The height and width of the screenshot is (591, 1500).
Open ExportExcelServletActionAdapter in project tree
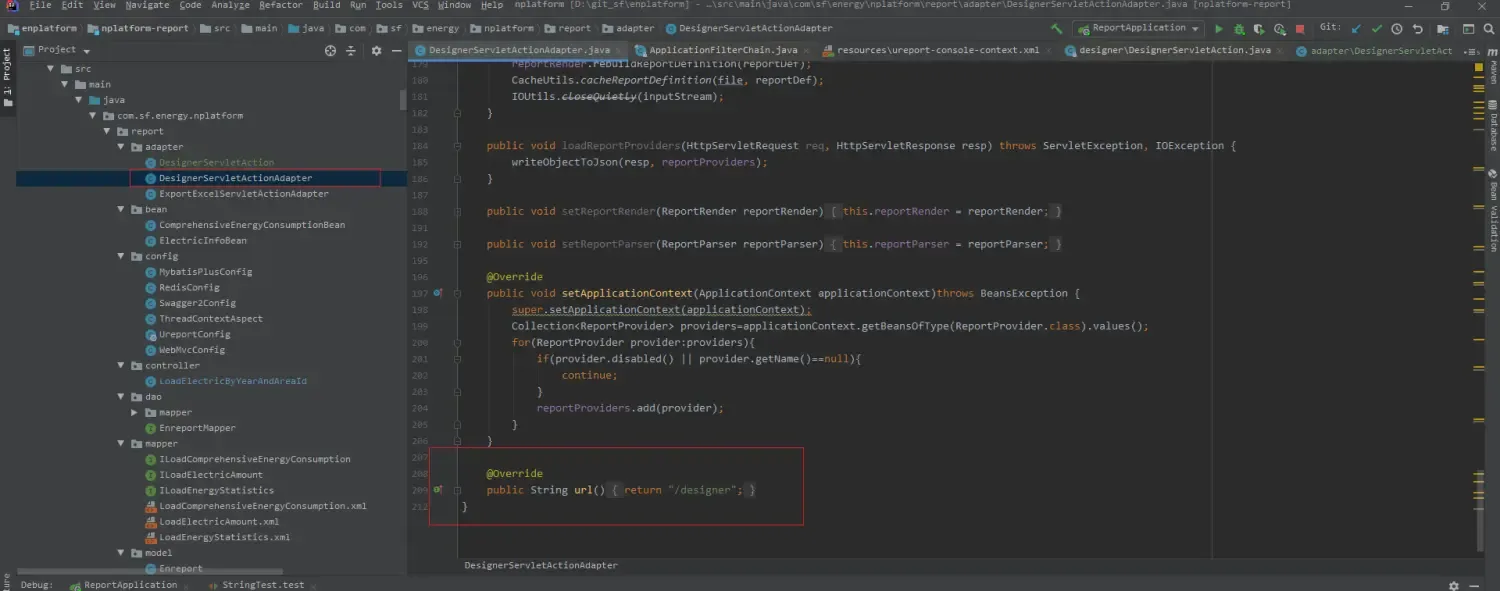(x=243, y=194)
